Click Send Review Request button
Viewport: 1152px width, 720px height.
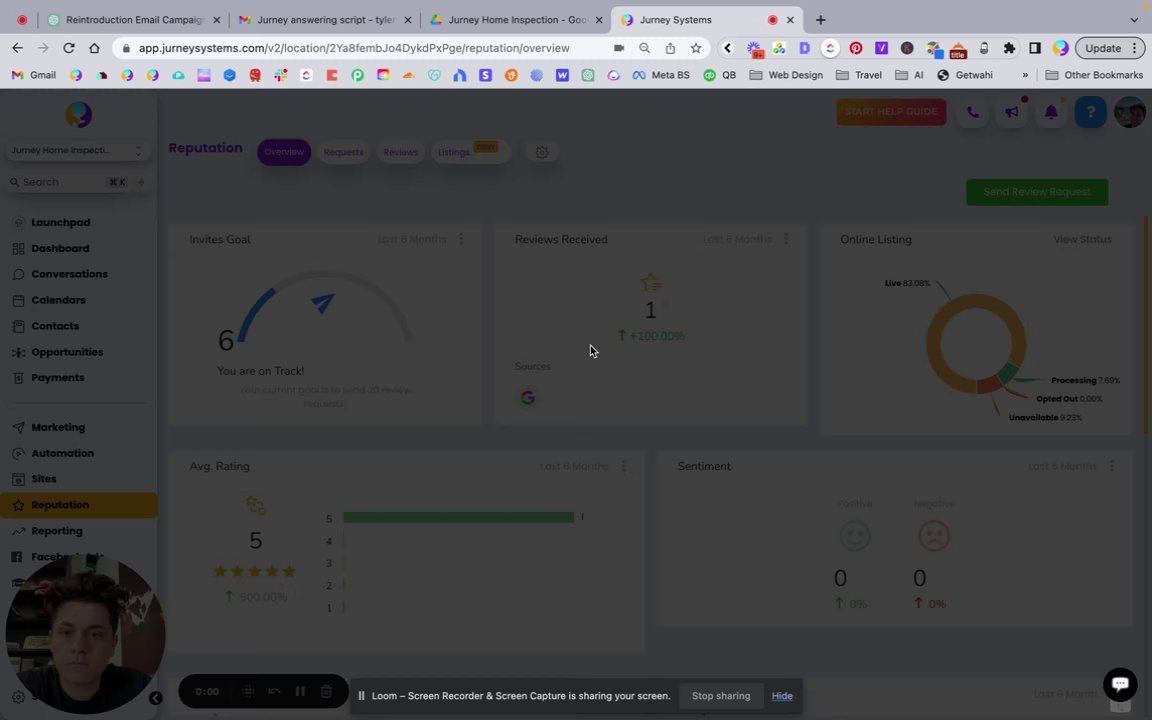click(1037, 192)
